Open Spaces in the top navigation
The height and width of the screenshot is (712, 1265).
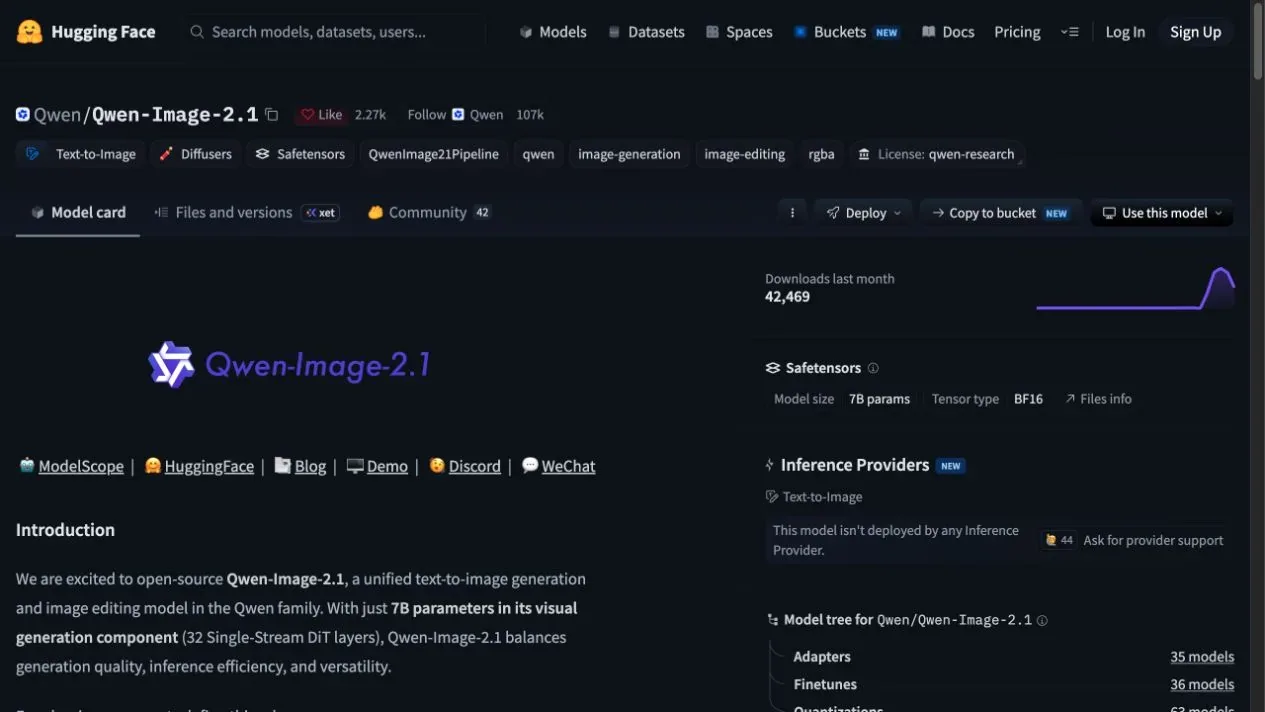tap(739, 32)
